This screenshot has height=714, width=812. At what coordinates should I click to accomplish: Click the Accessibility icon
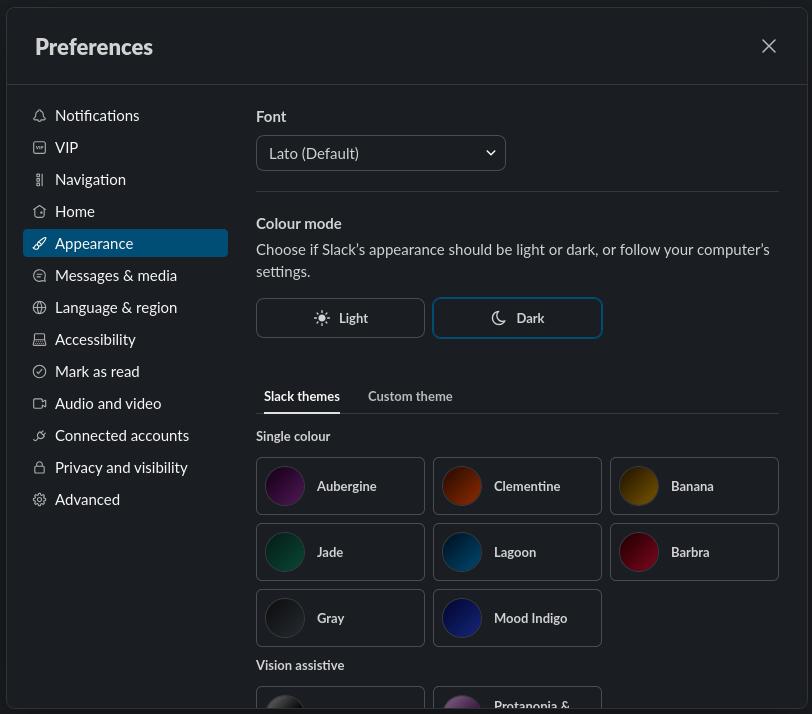coord(39,340)
